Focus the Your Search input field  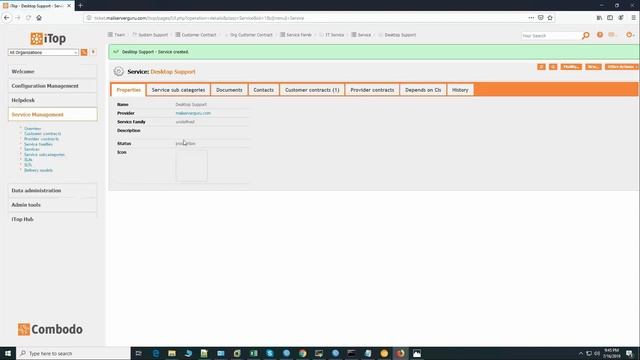550,36
